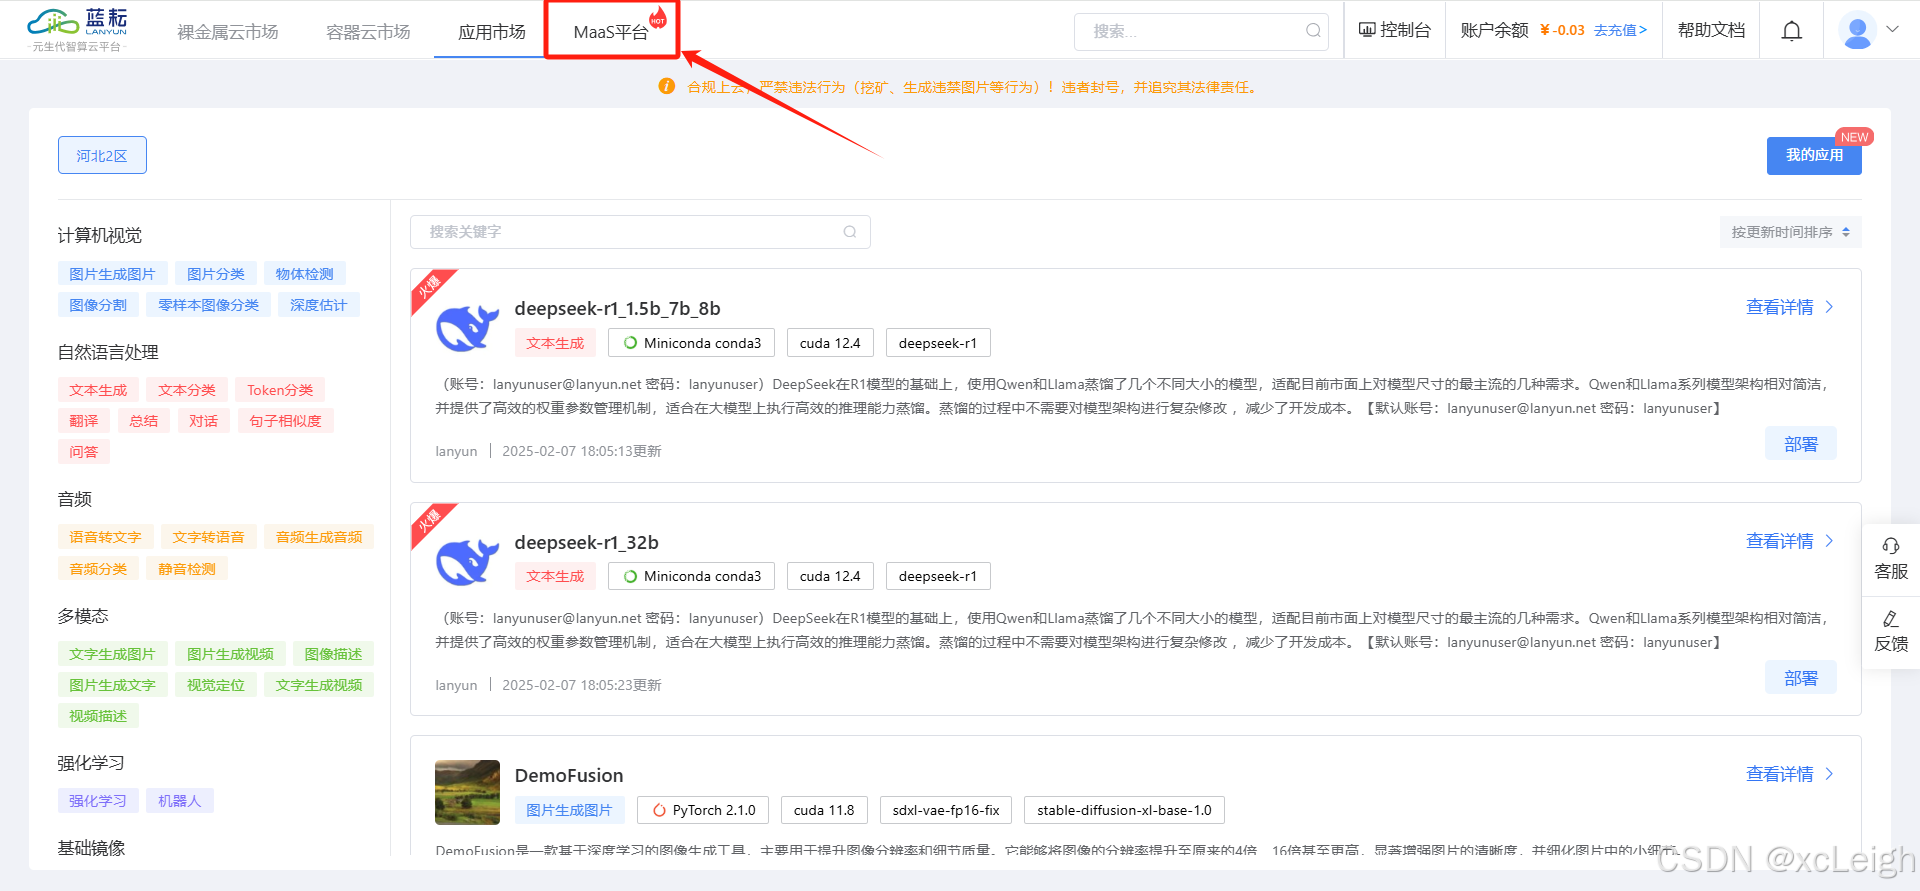The height and width of the screenshot is (891, 1920).
Task: View details of deepseek-r1_1.5b_7b_8b
Action: [1780, 307]
